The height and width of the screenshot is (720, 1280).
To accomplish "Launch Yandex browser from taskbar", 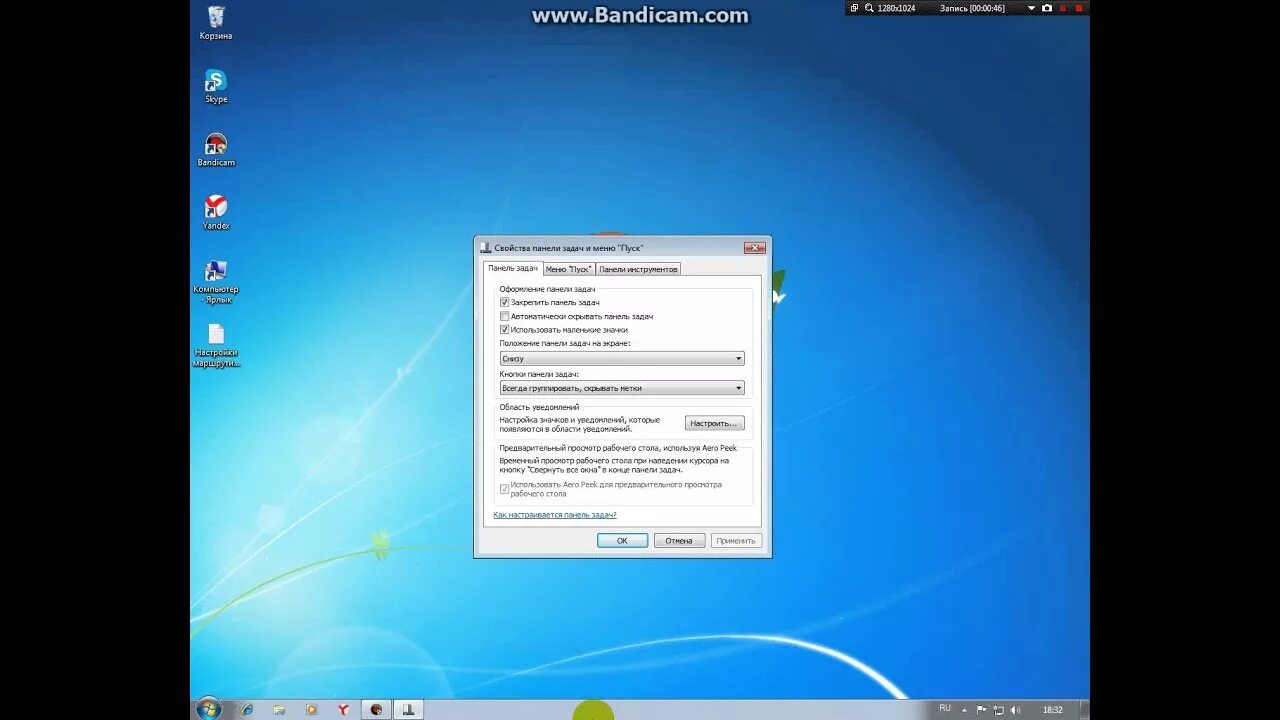I will [x=343, y=709].
